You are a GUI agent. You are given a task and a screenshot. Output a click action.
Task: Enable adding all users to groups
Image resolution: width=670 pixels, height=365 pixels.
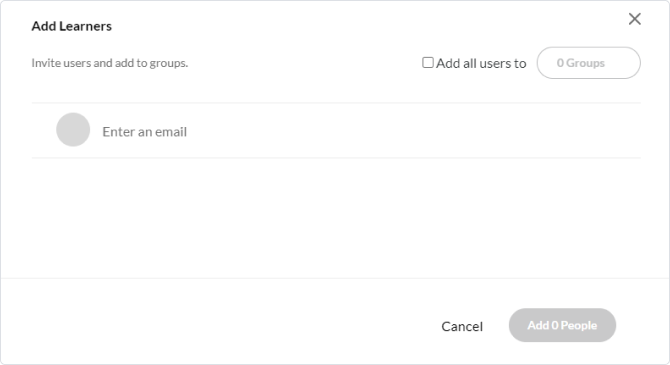tap(428, 62)
